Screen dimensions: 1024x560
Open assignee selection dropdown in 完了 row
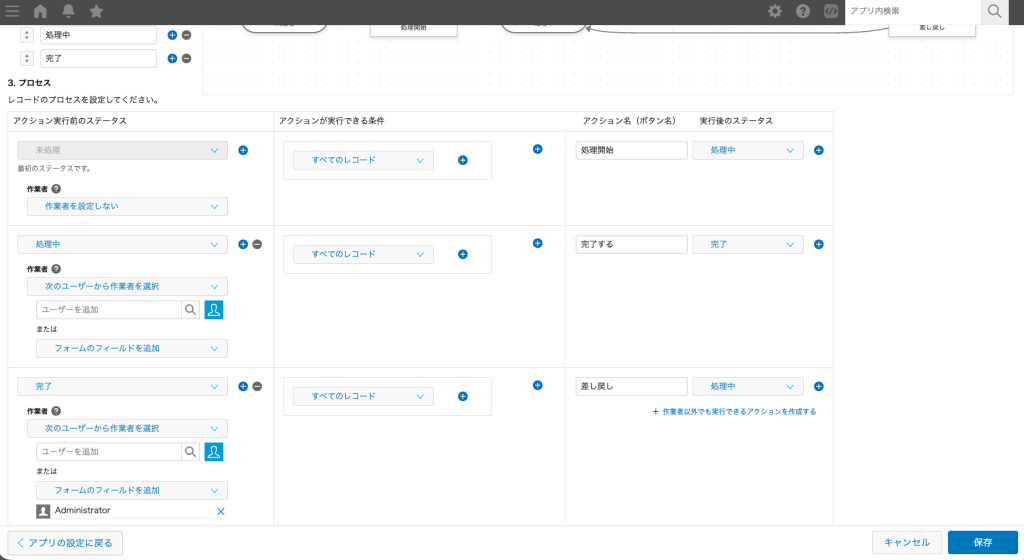tap(127, 429)
